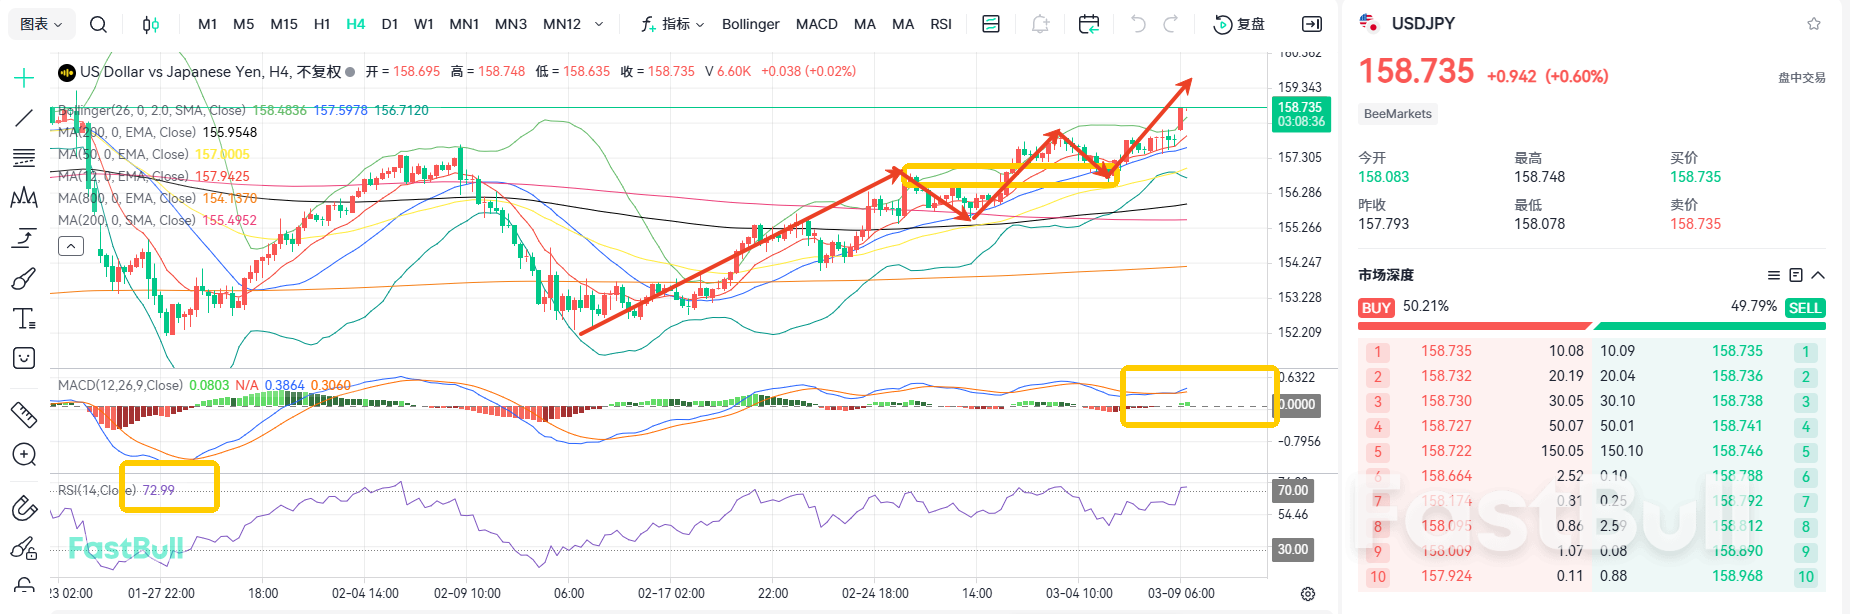Switch to D1 timeframe
Viewport: 1850px width, 614px height.
point(390,24)
